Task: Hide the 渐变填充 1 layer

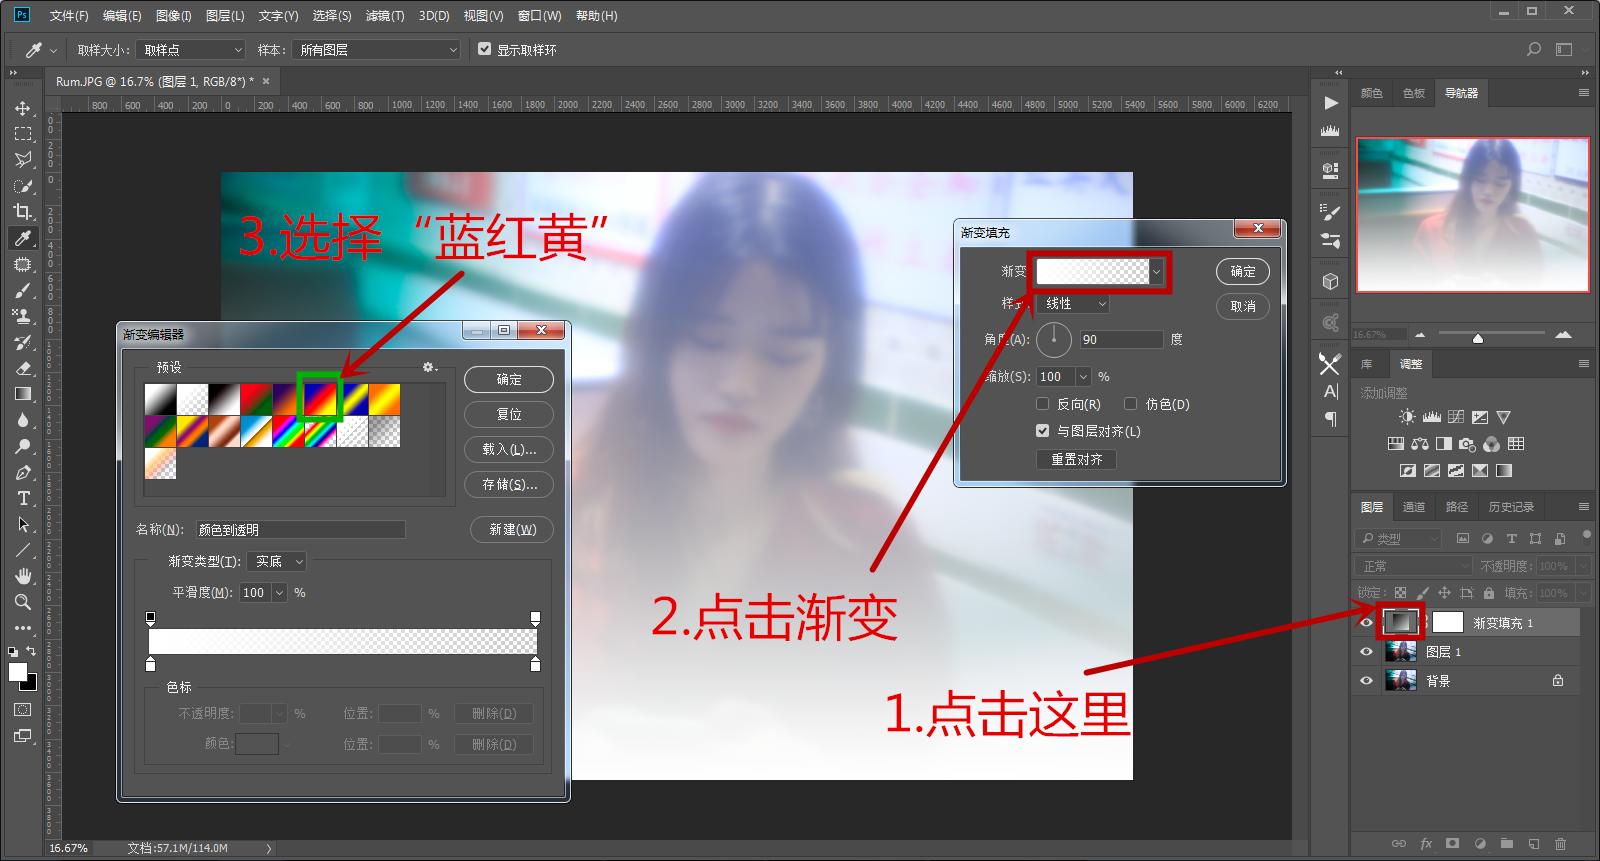Action: pos(1366,622)
